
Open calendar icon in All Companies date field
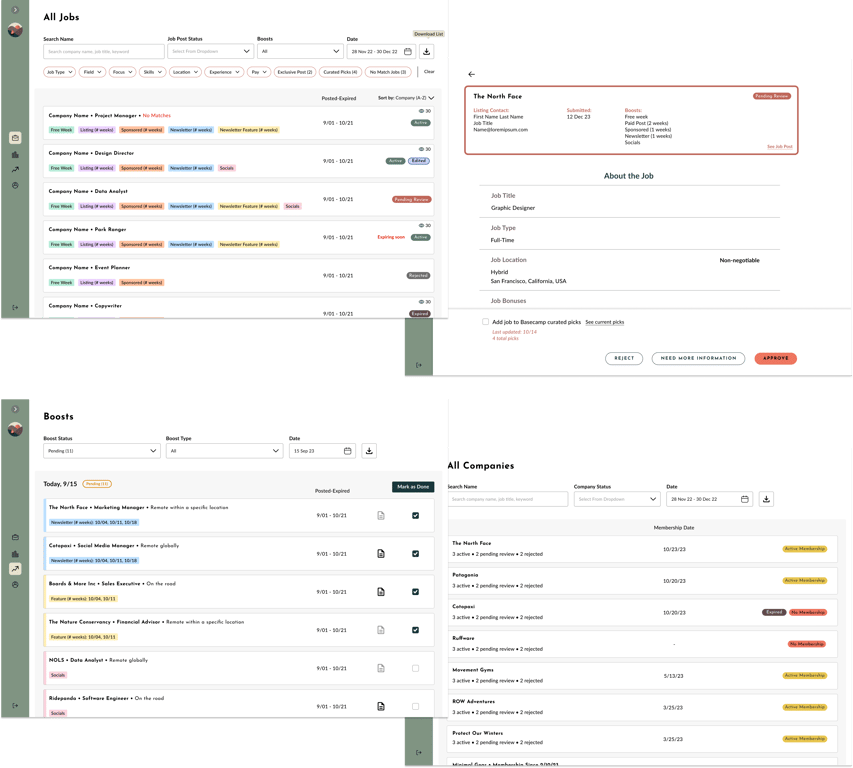(744, 499)
